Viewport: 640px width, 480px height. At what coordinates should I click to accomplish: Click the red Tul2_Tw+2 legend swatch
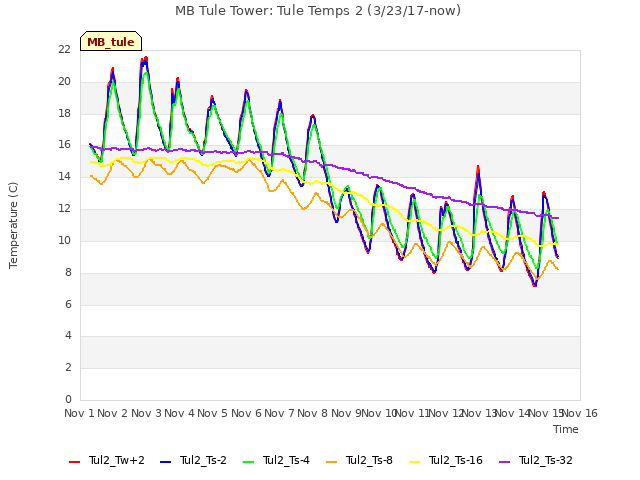tap(74, 462)
